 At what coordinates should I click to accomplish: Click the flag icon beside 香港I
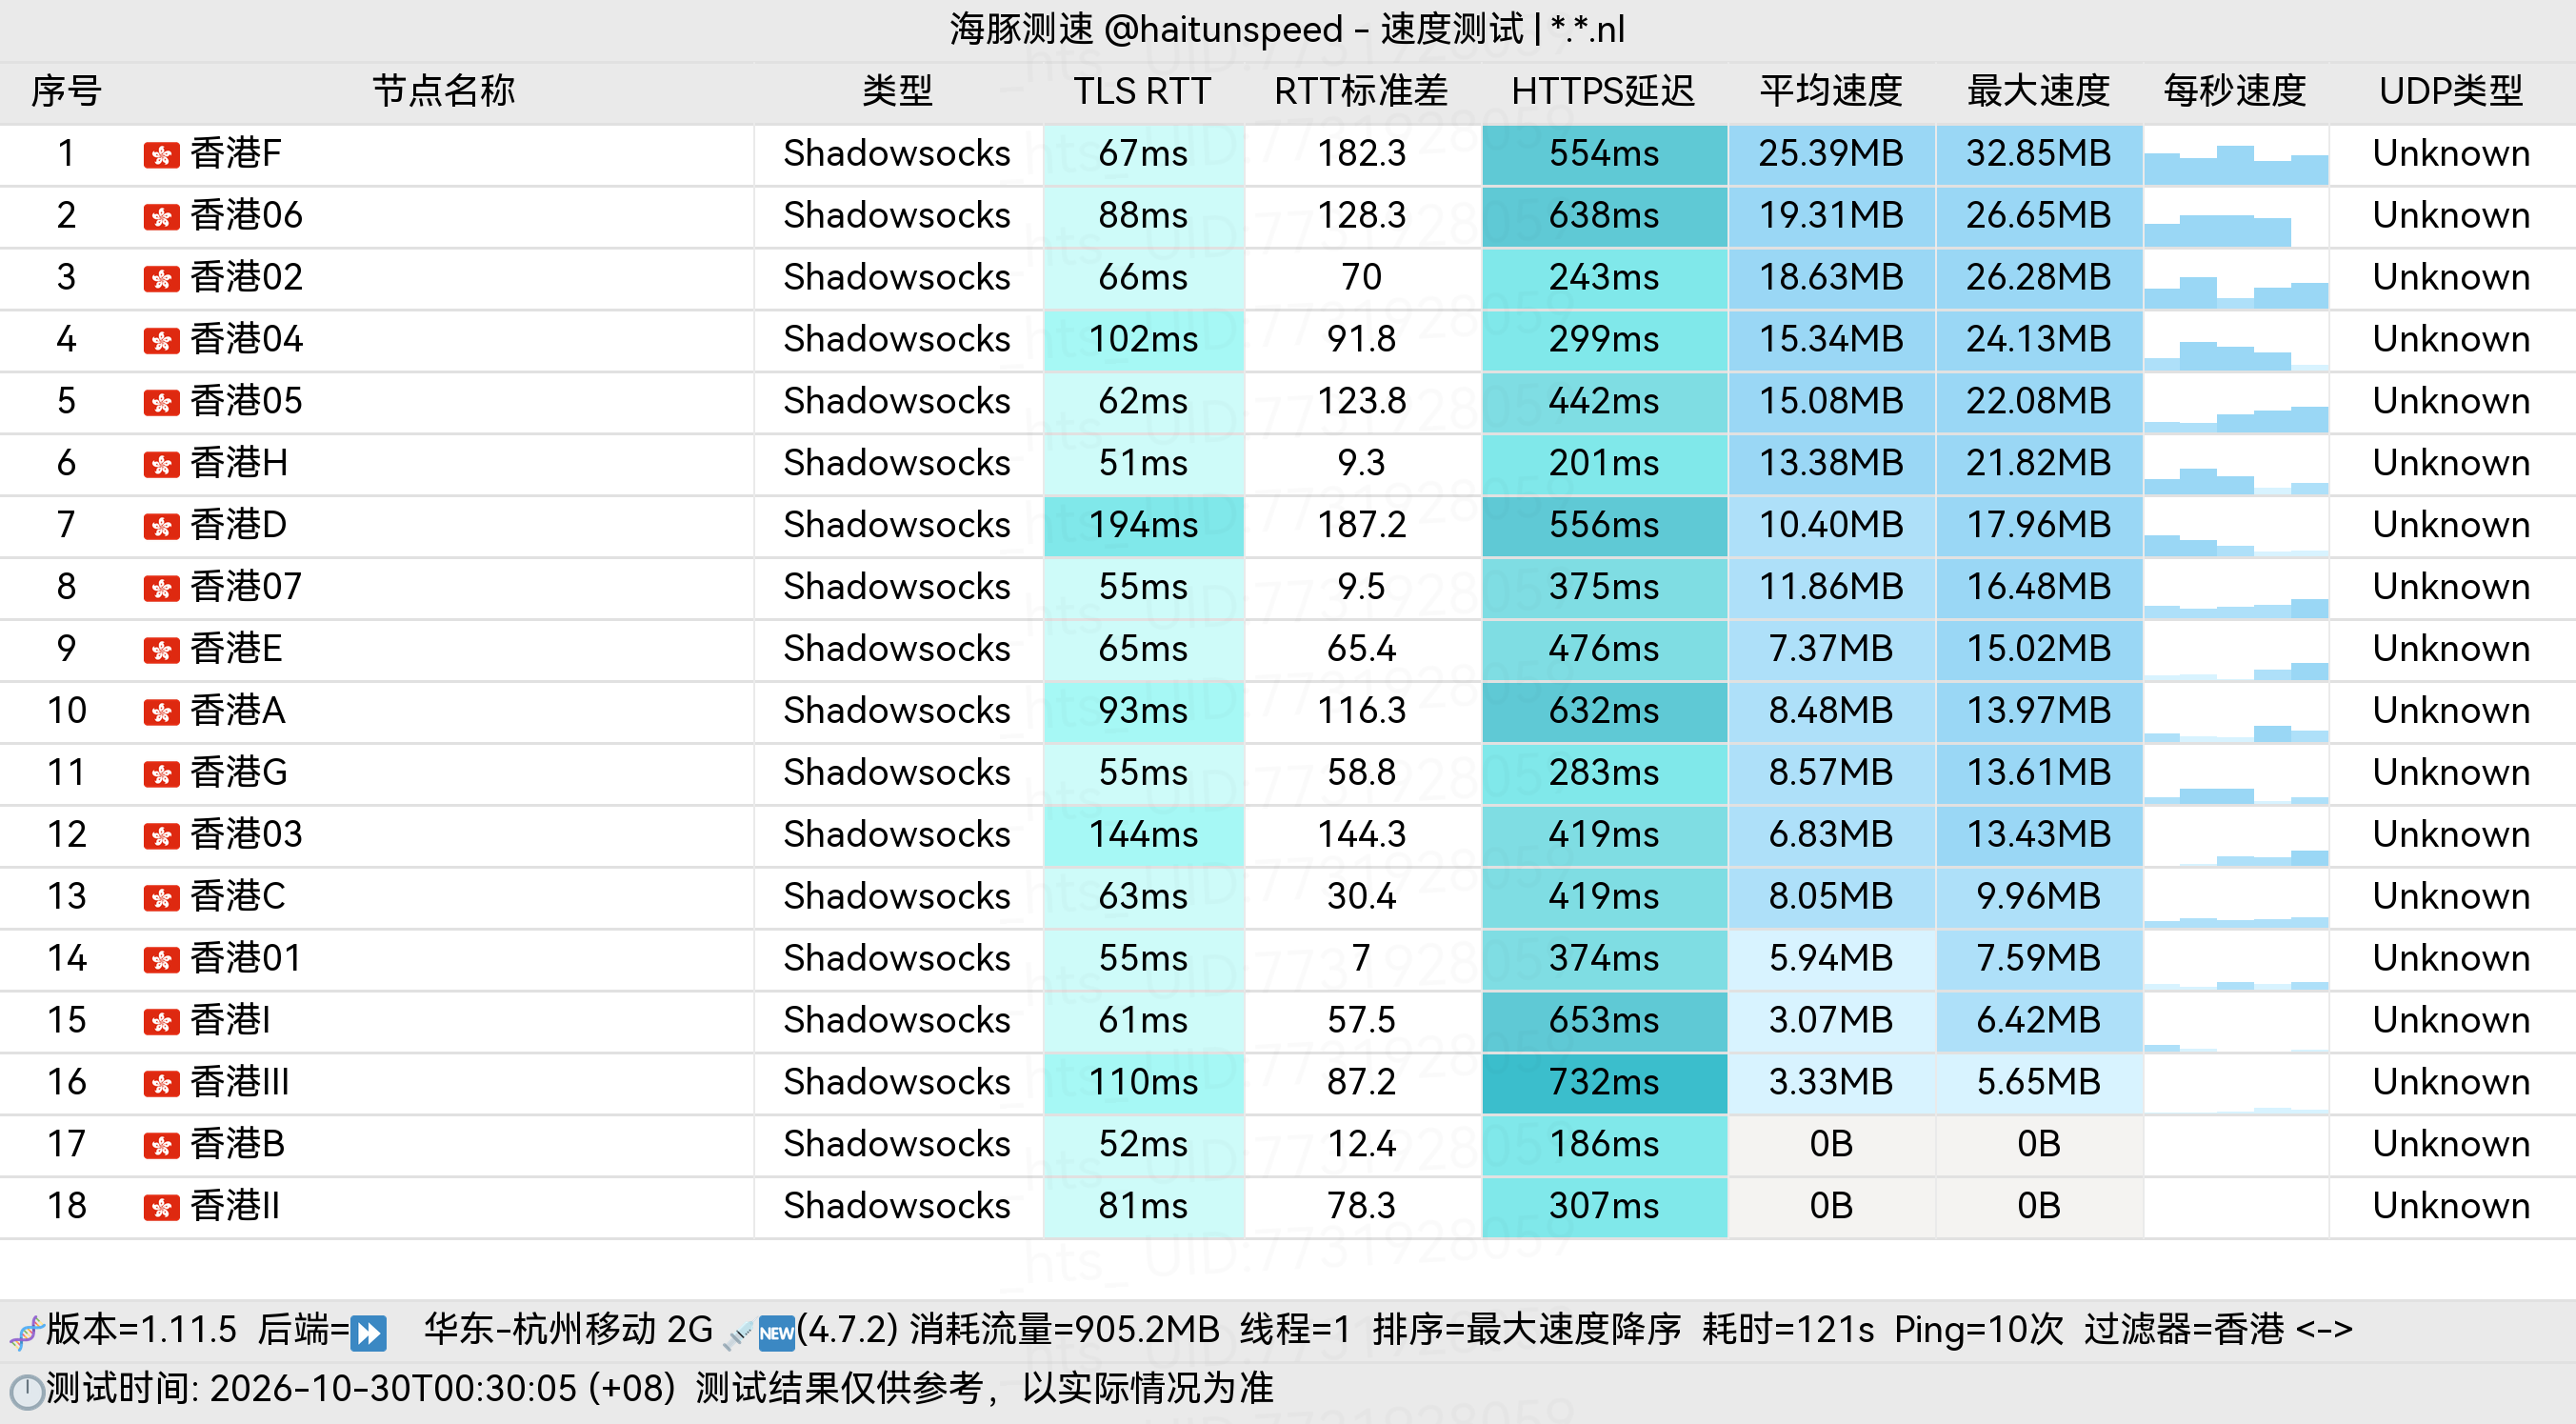tap(161, 1023)
